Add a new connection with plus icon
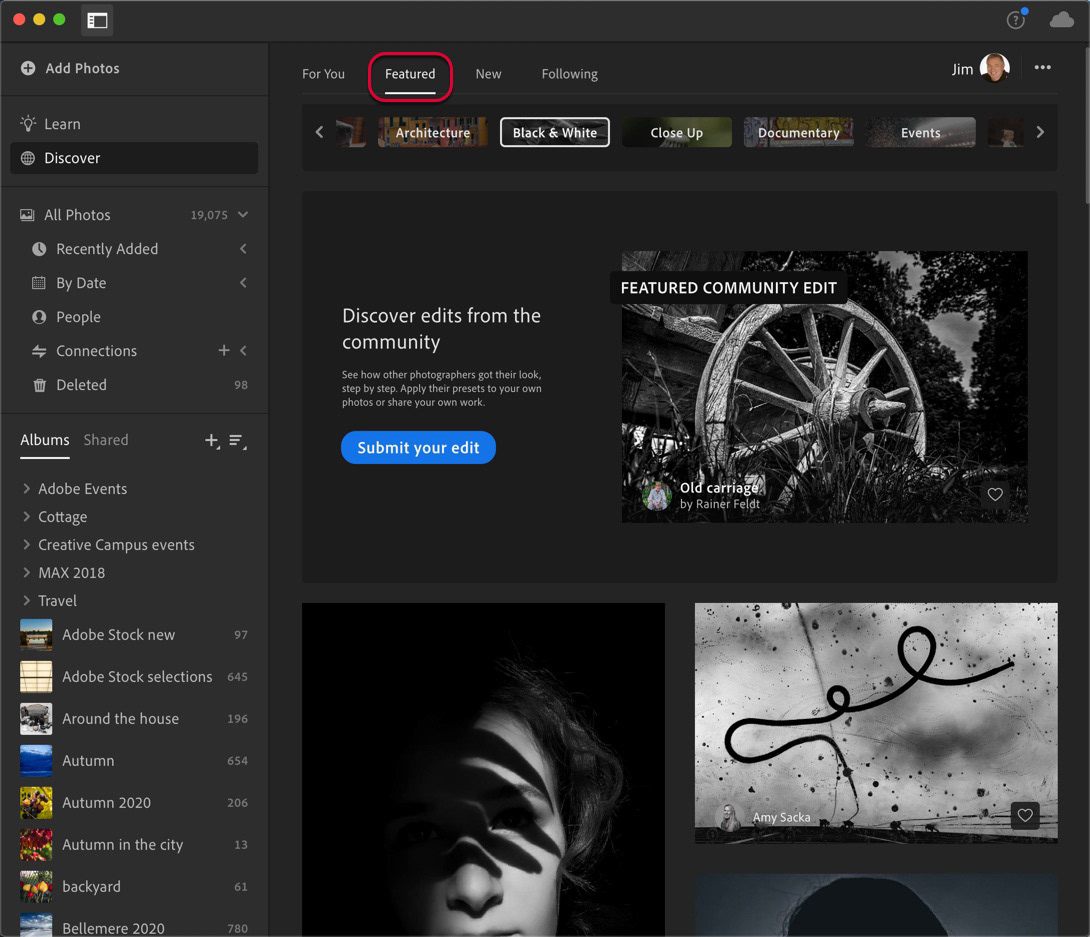The height and width of the screenshot is (937, 1090). [x=224, y=350]
